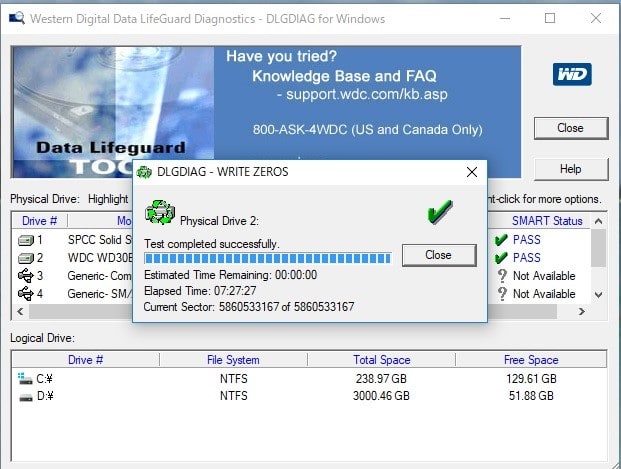Click the blue write zeros progress bar
Screen dimensions: 621x469
click(x=268, y=259)
